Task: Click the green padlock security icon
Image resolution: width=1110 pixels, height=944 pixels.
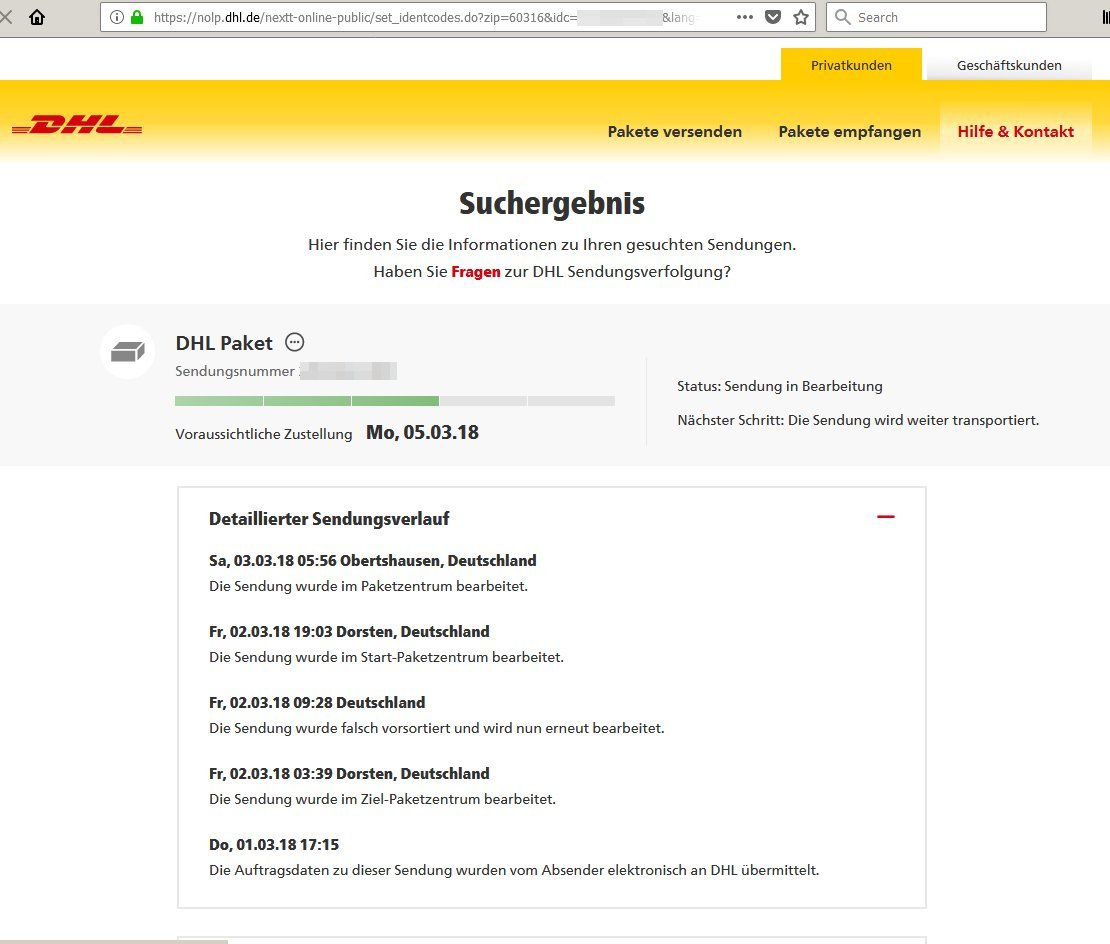Action: point(137,17)
